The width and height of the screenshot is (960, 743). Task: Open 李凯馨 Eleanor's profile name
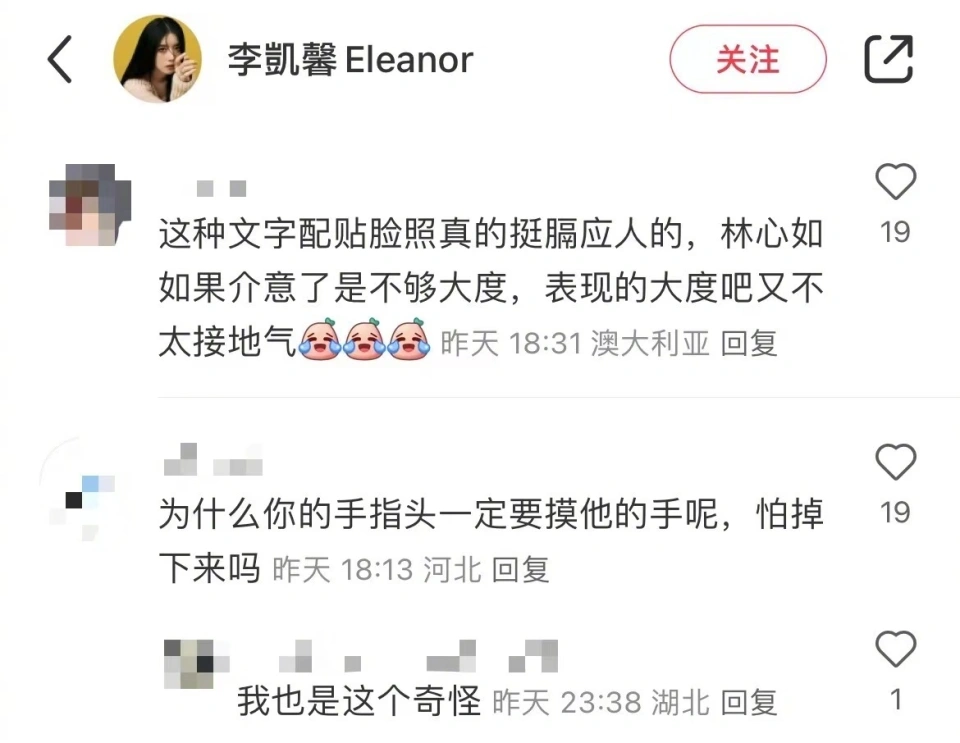tap(350, 60)
